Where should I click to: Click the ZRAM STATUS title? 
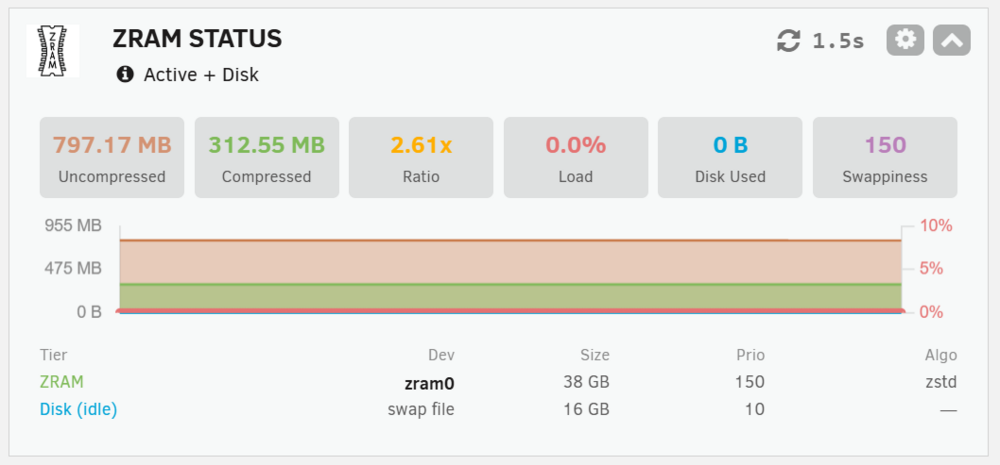pos(197,39)
